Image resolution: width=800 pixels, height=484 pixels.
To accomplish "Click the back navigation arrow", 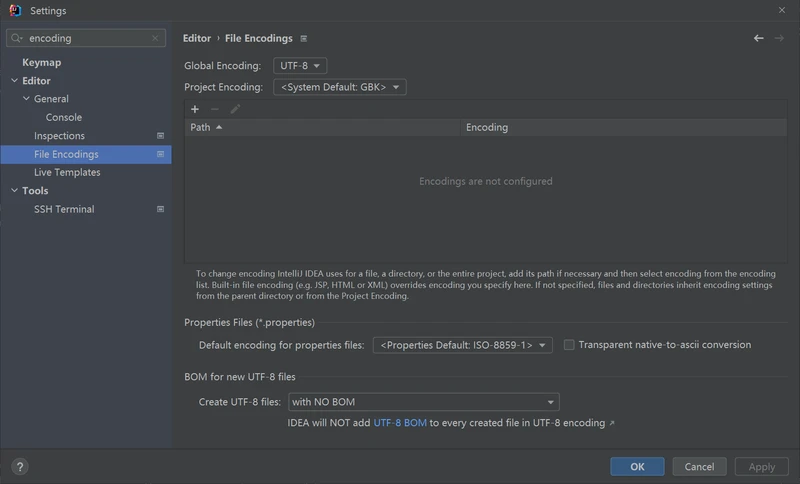I will 758,38.
